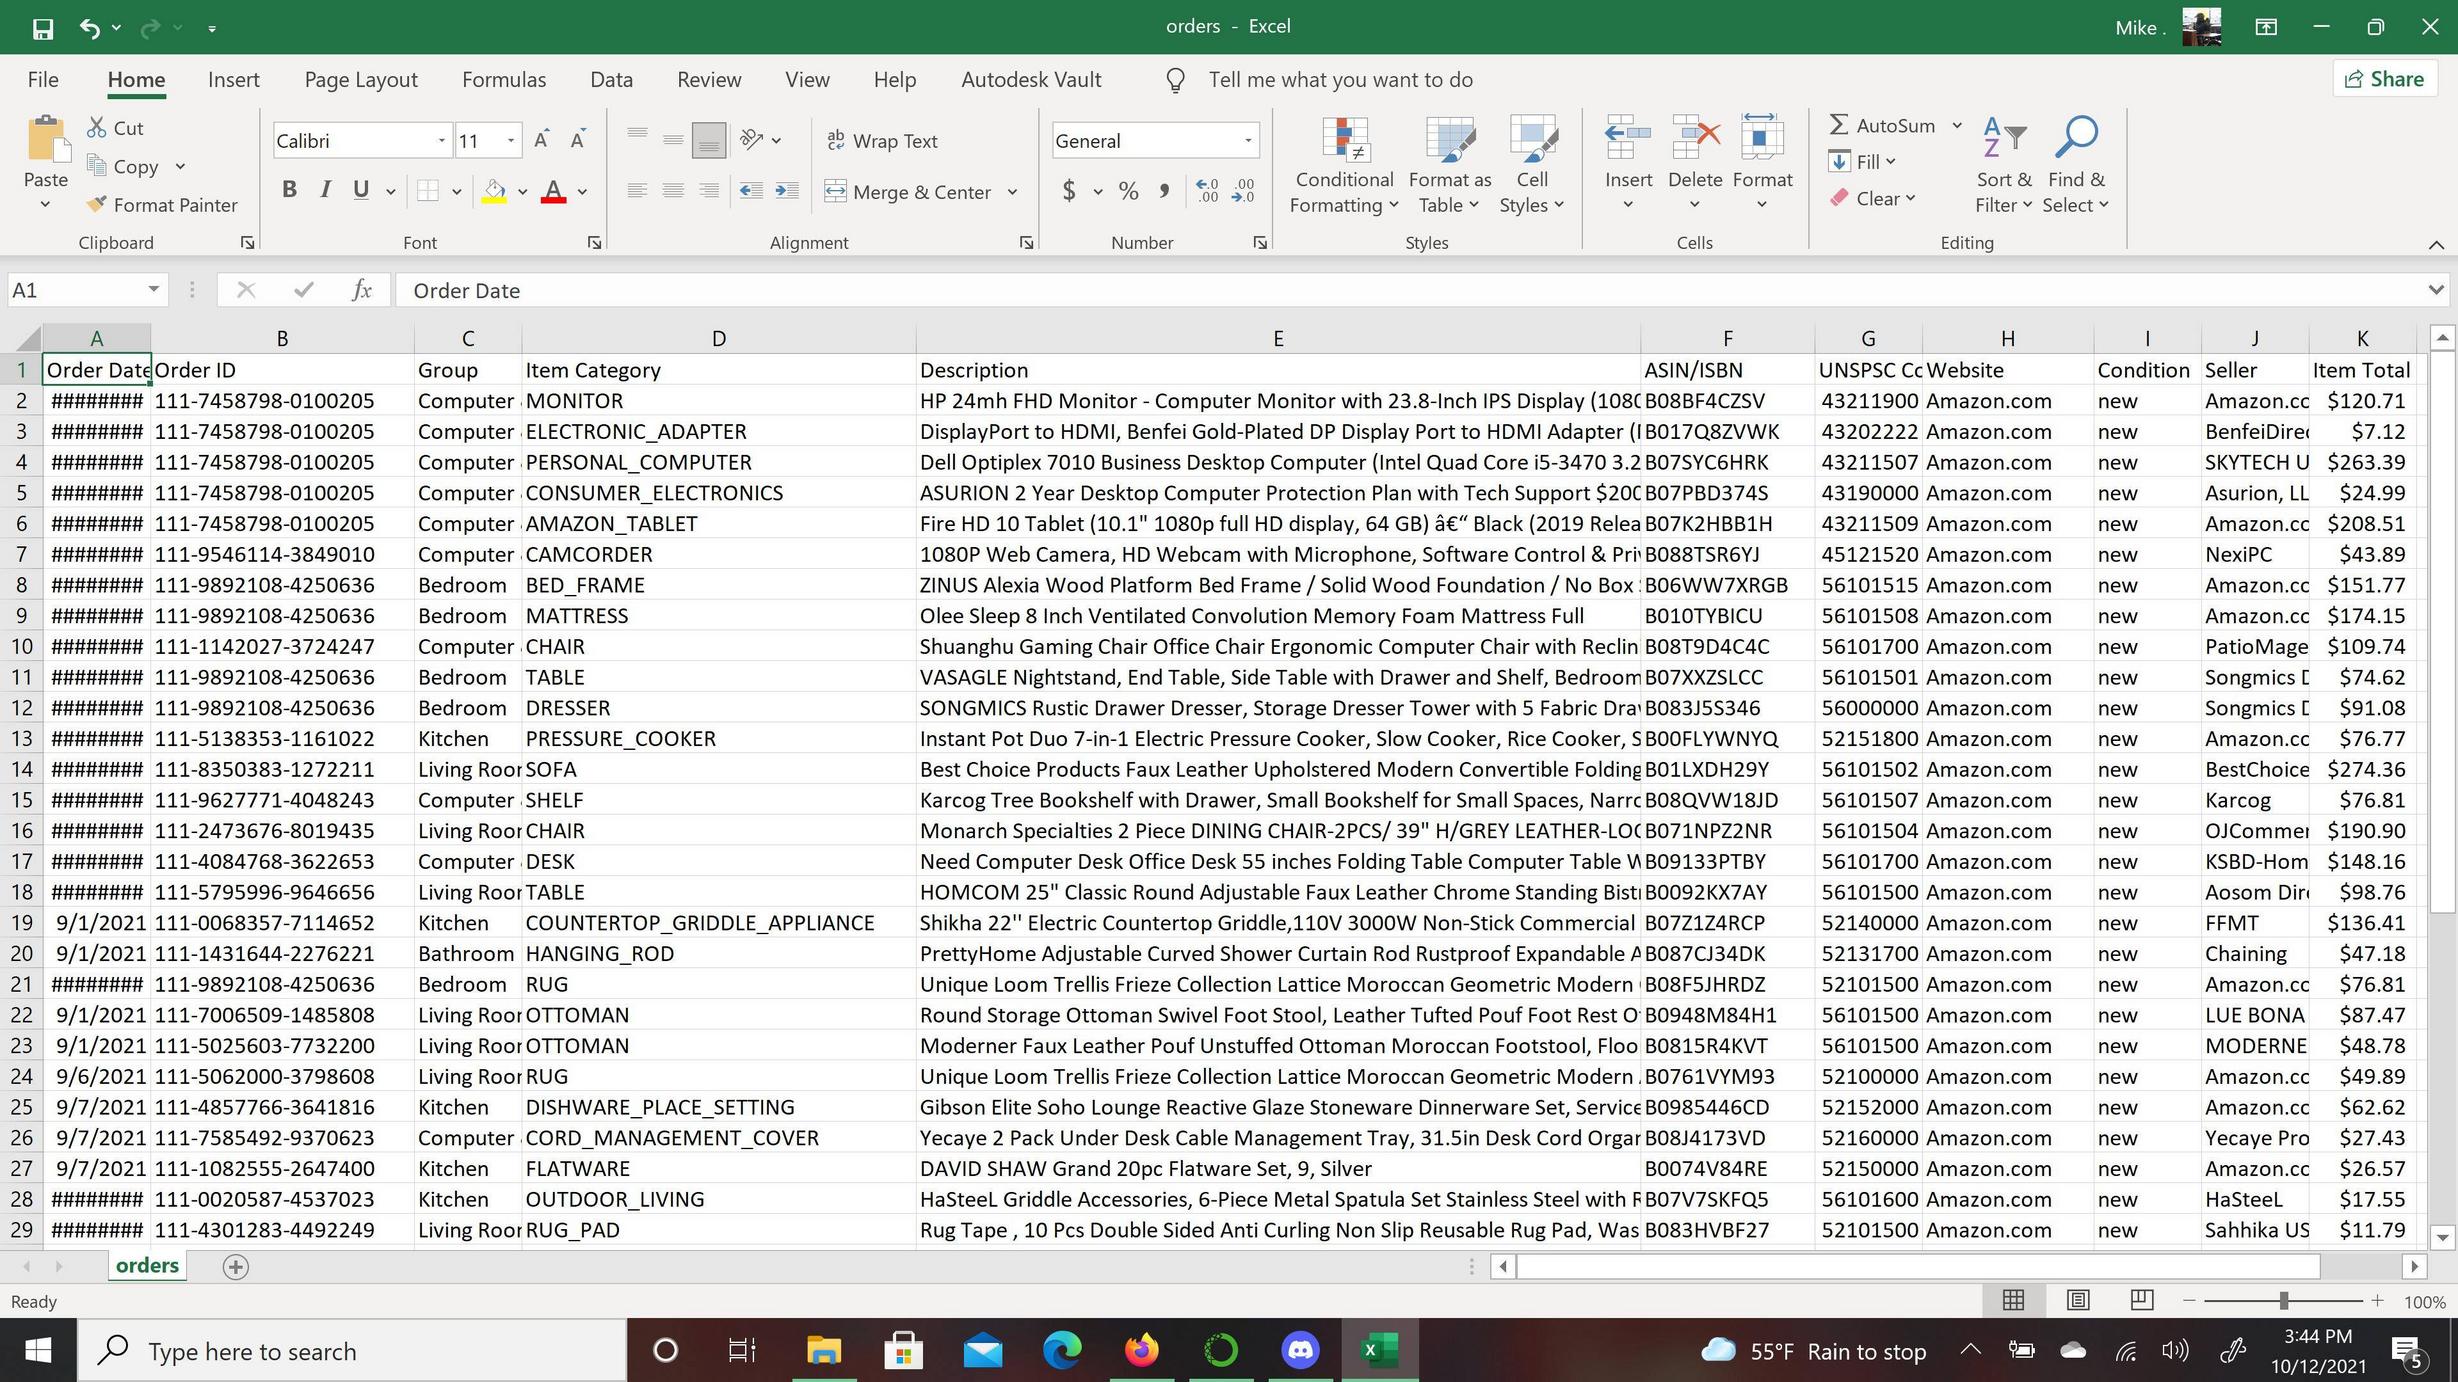Click the Share button
2458x1382 pixels.
(2384, 79)
